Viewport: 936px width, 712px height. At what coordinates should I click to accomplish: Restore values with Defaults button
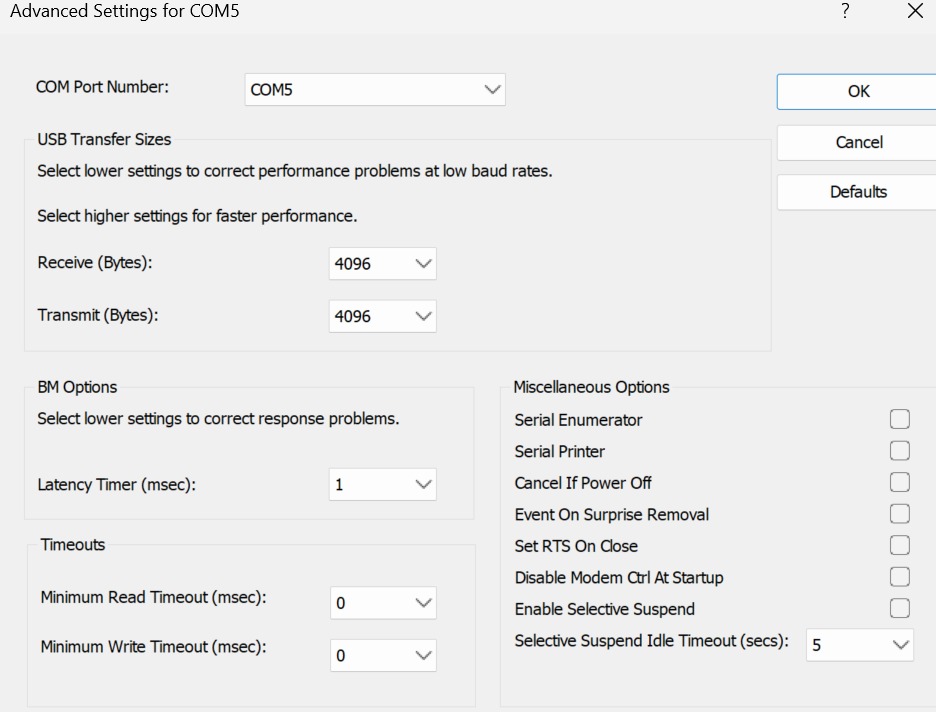857,192
